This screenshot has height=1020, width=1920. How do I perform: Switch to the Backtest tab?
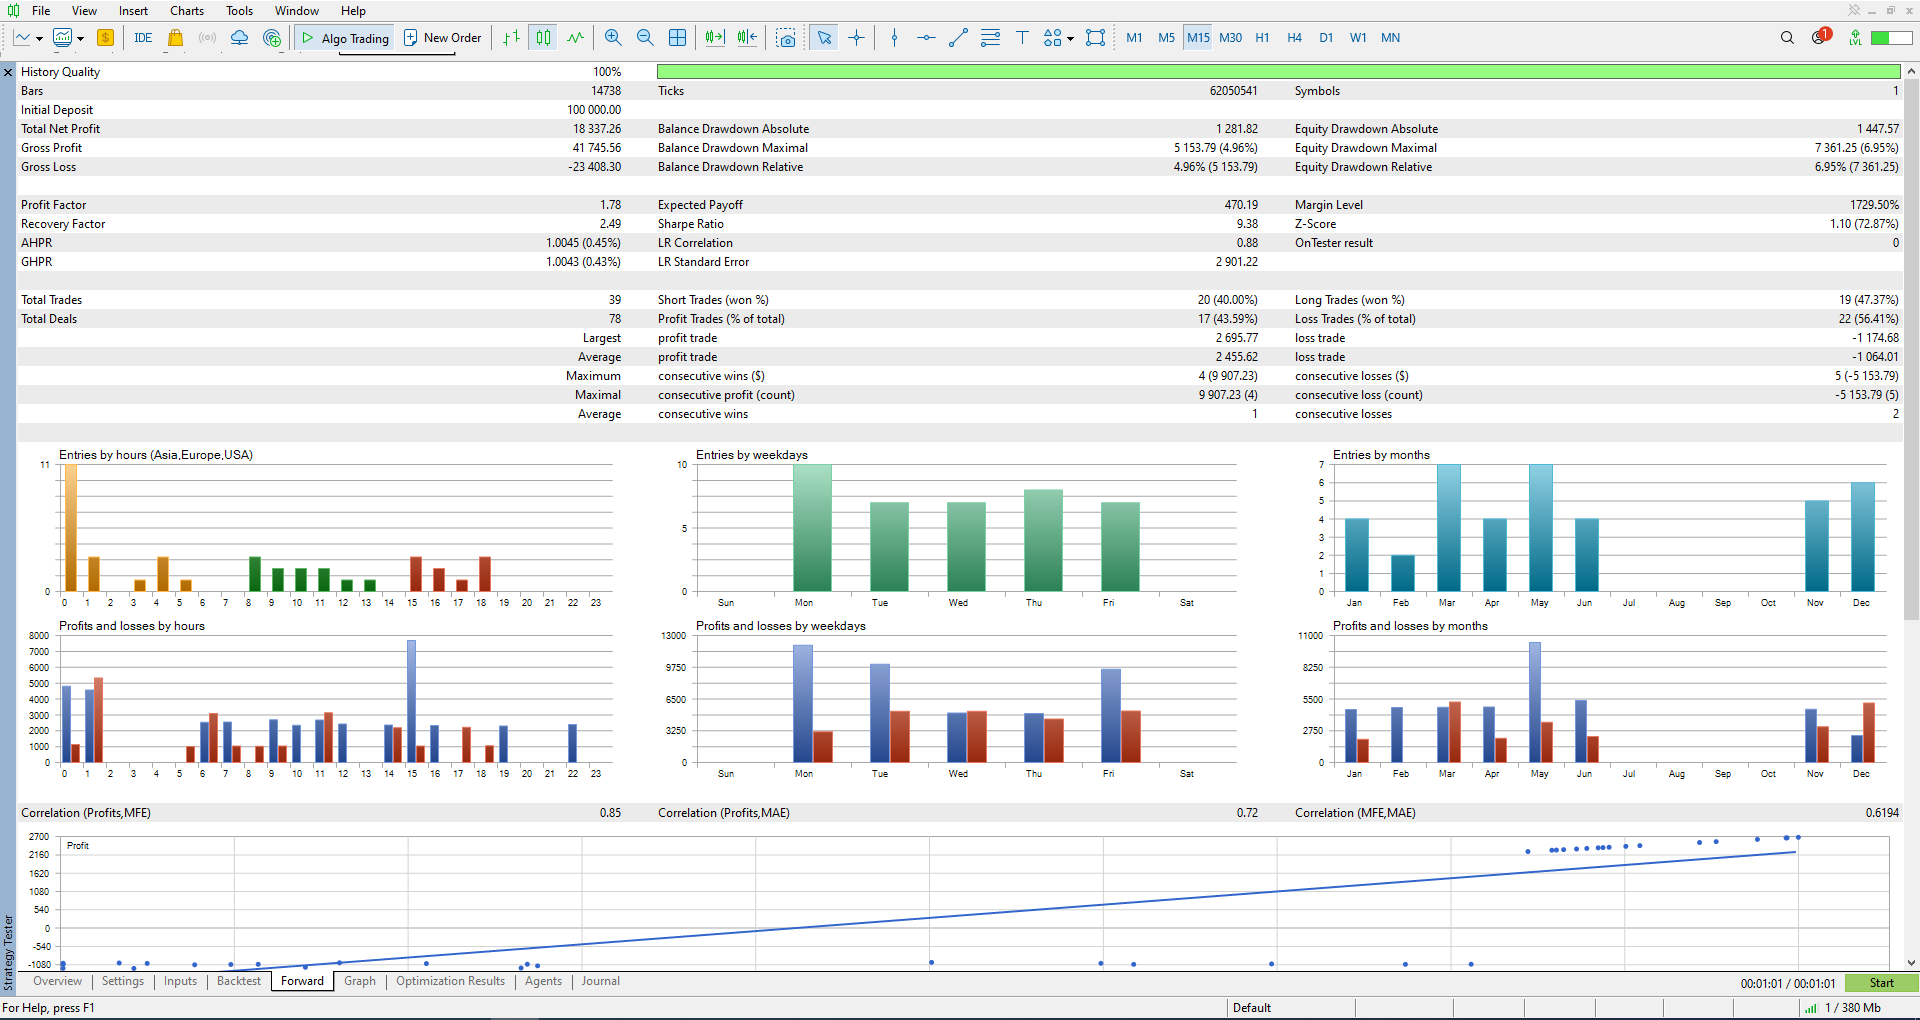239,981
